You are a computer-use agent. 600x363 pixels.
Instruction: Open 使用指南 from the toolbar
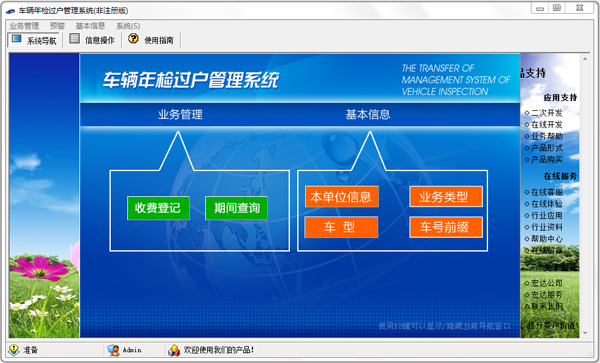coord(158,40)
